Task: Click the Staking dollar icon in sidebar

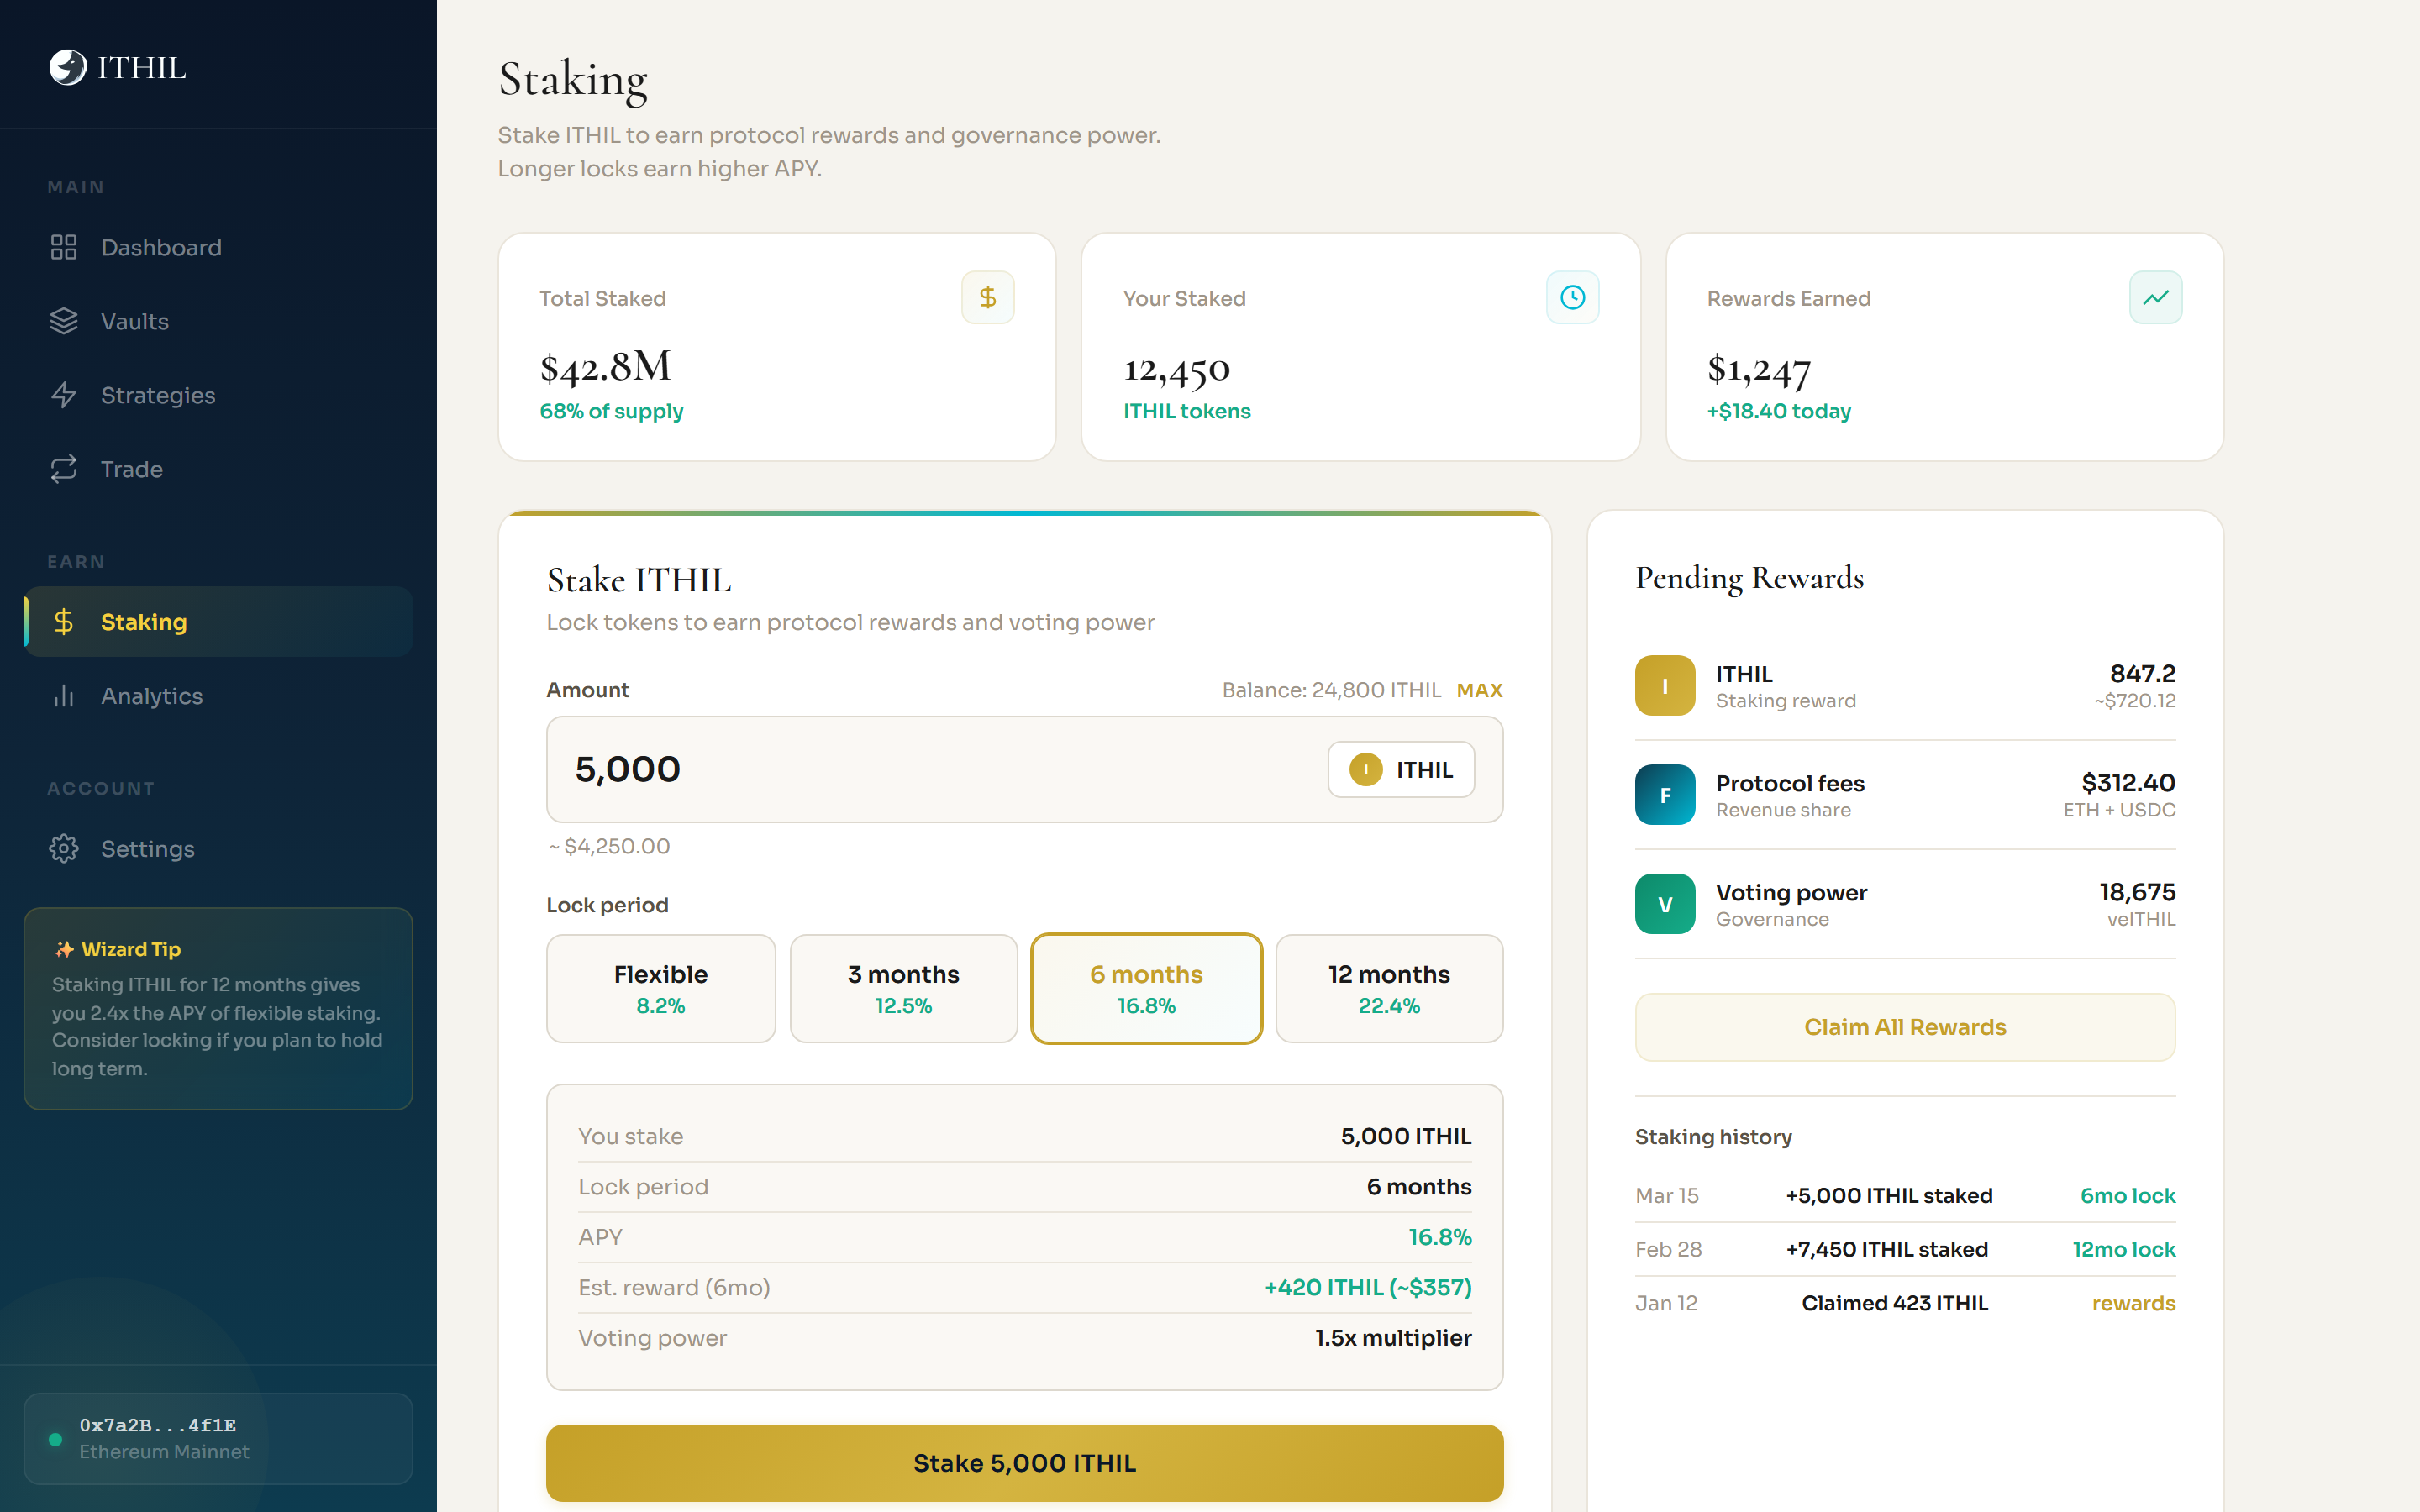Action: pyautogui.click(x=64, y=622)
